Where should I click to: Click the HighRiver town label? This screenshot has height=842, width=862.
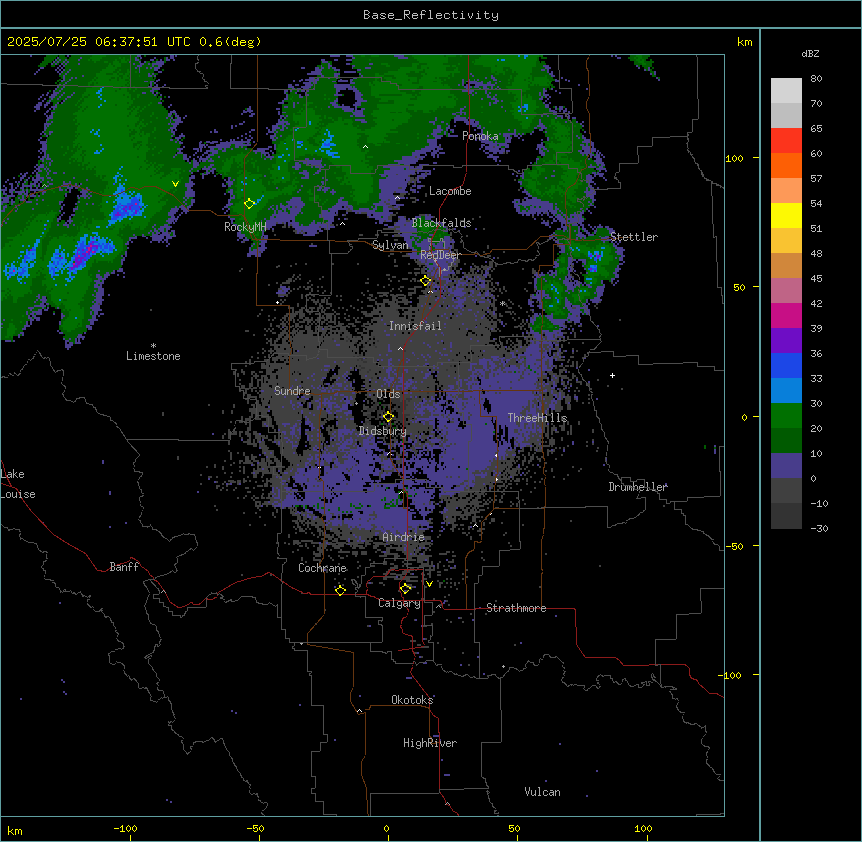point(430,743)
